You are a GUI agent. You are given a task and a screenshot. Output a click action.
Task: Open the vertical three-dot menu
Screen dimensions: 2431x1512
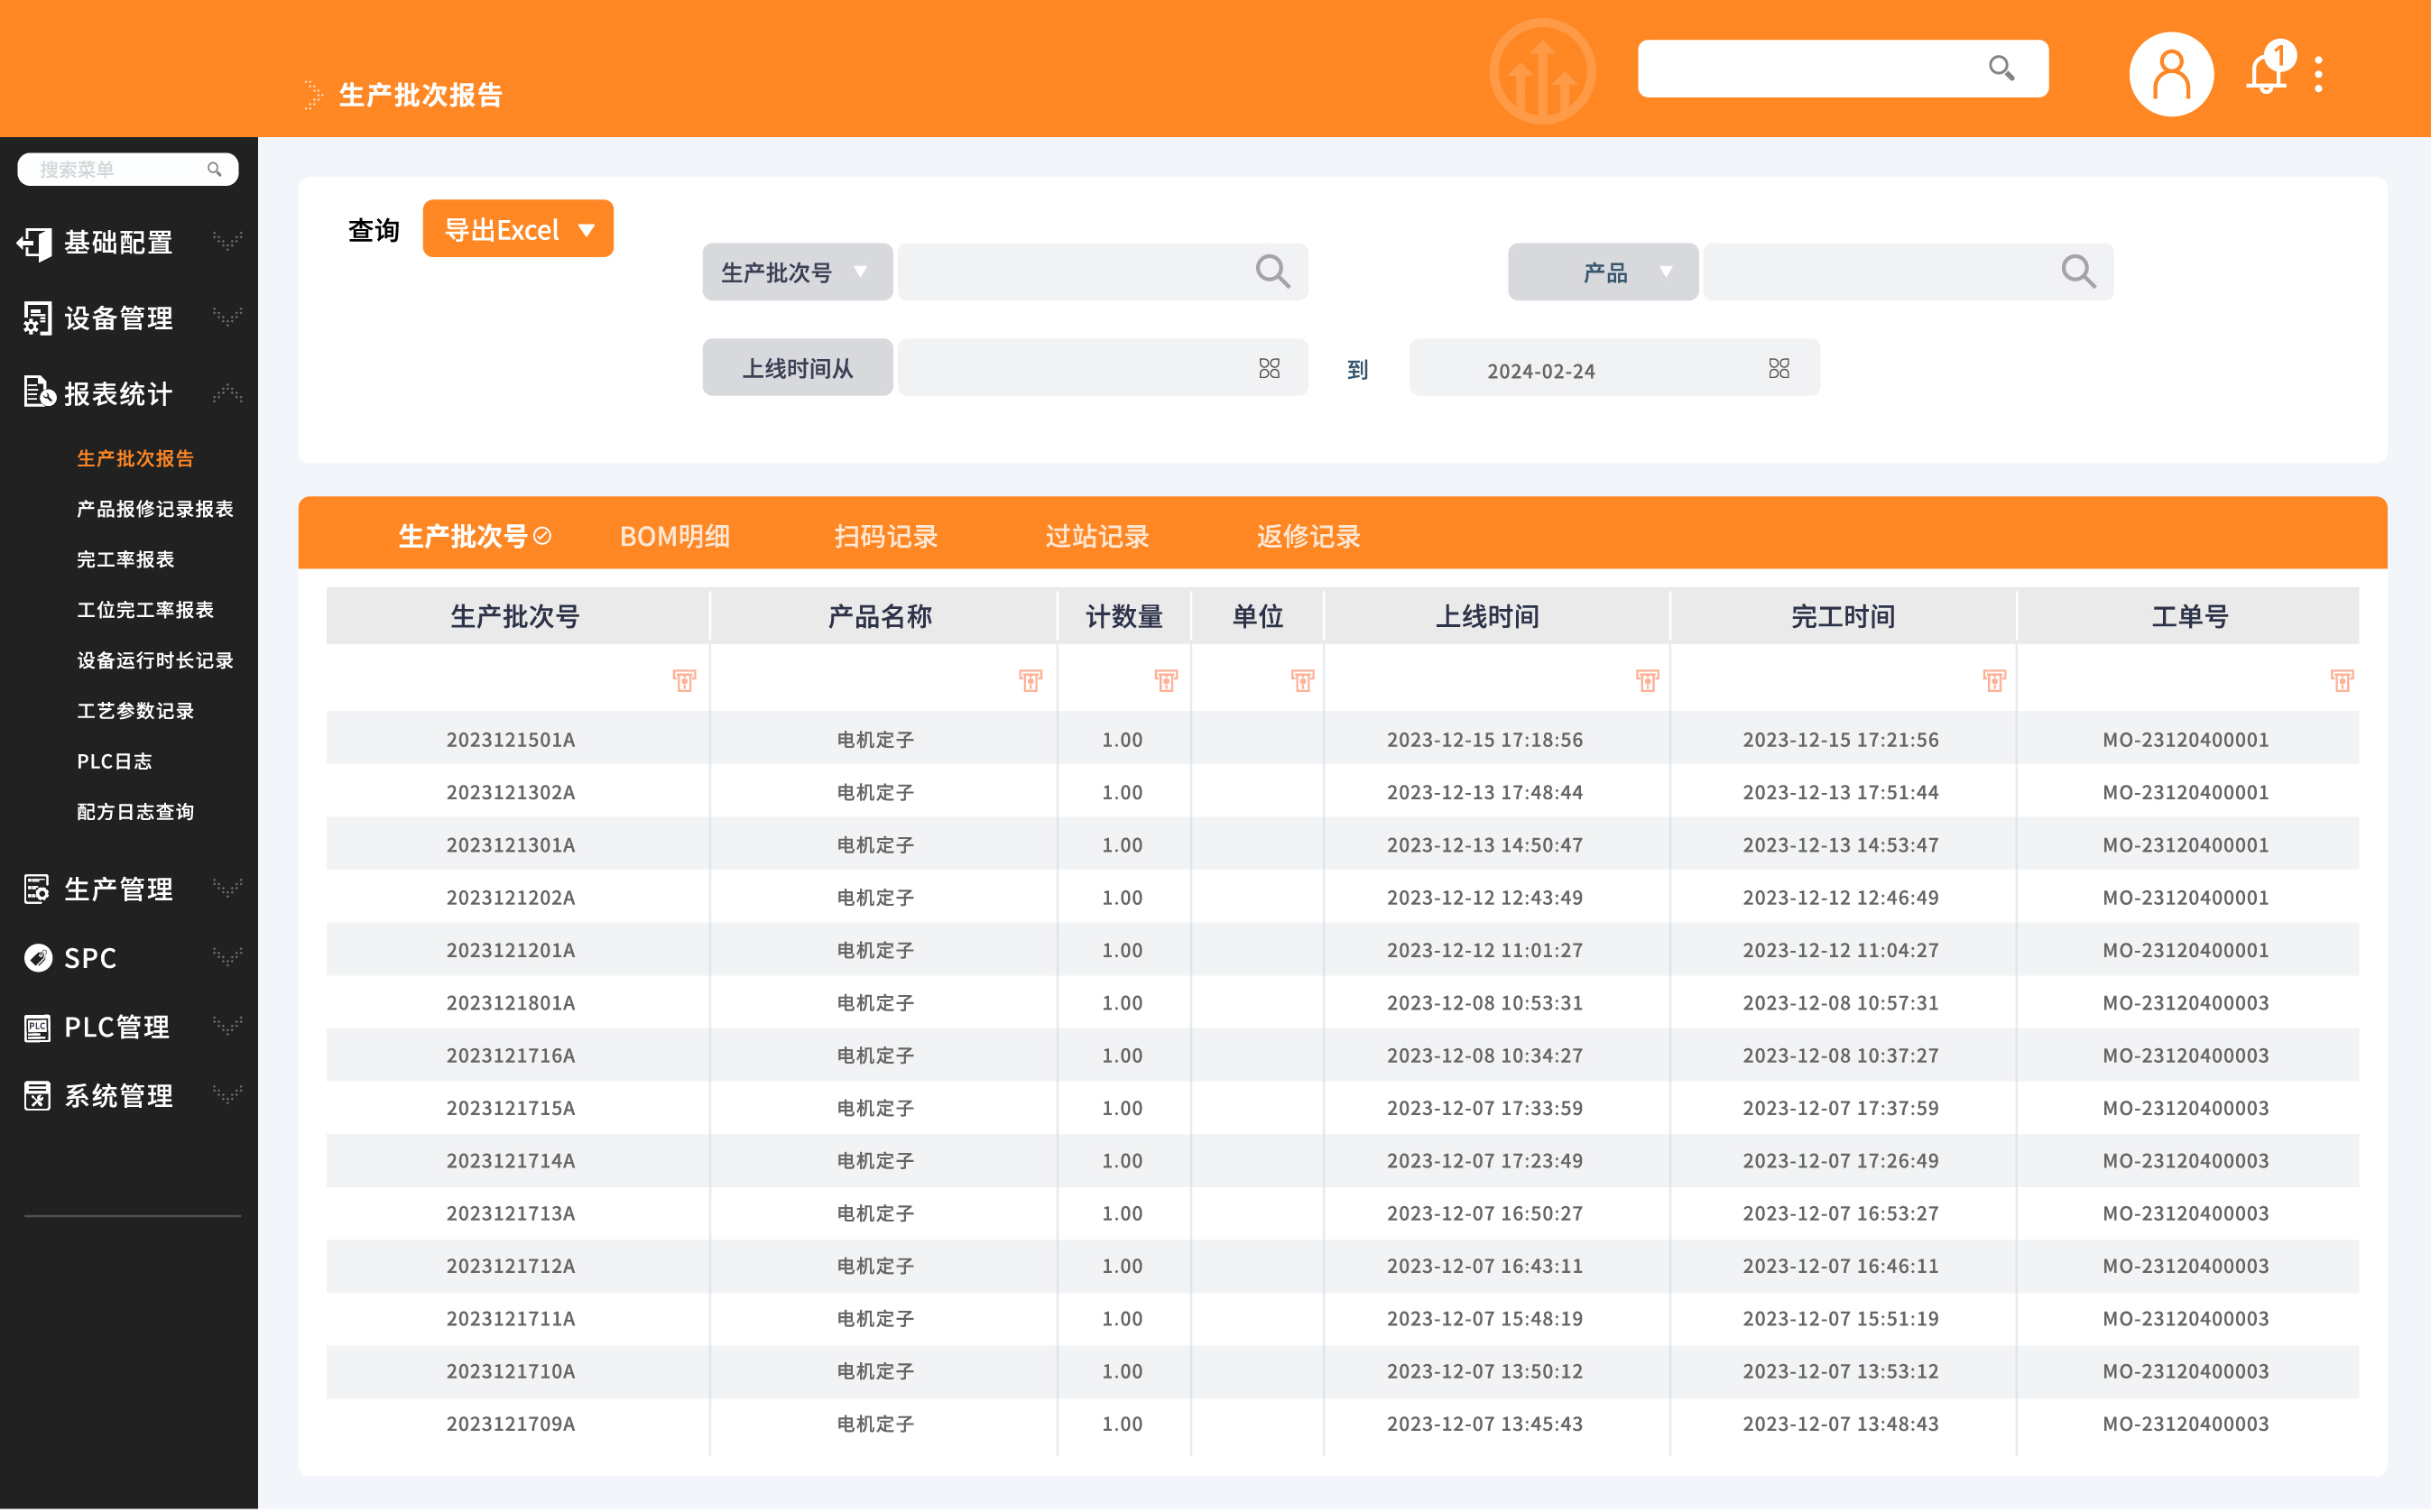2318,74
